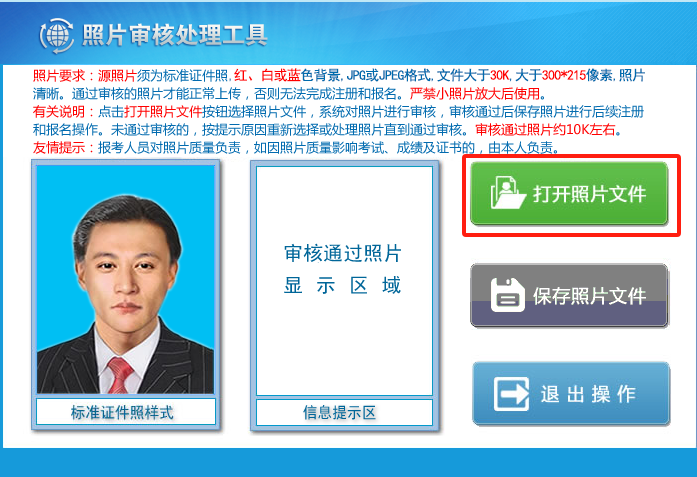Viewport: 697px width, 477px height.
Task: Click the arrow exit icon on 退出操作
Action: pyautogui.click(x=511, y=394)
